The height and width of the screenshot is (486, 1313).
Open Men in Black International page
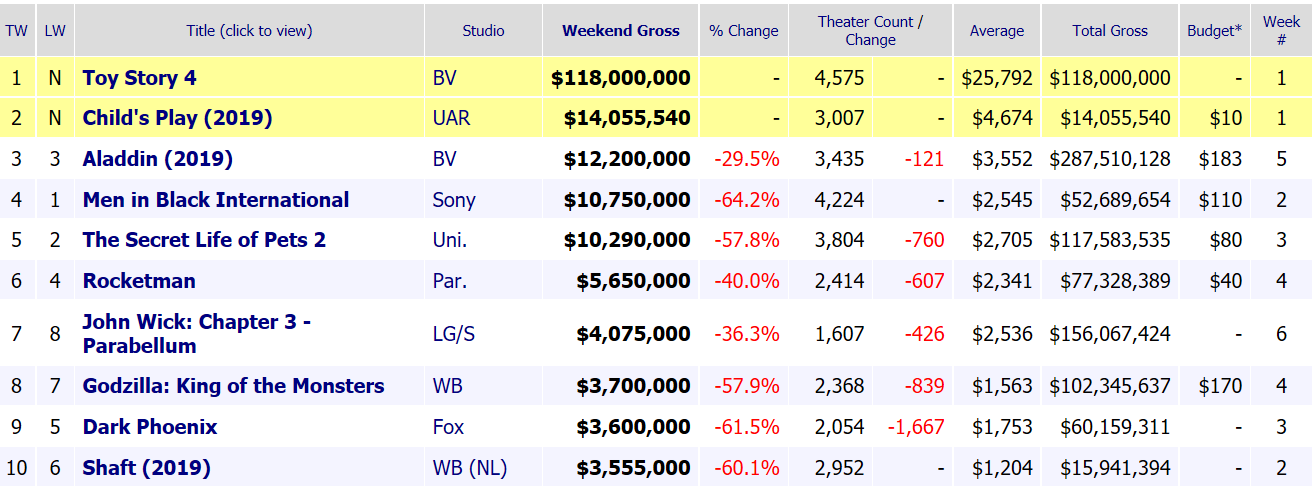click(216, 200)
